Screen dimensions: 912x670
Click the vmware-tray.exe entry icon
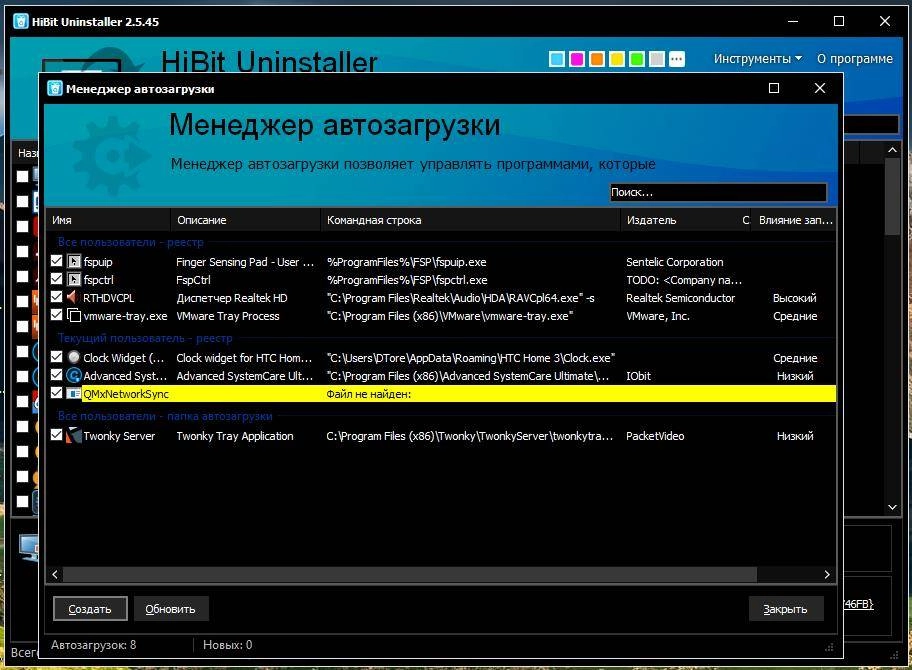[74, 316]
